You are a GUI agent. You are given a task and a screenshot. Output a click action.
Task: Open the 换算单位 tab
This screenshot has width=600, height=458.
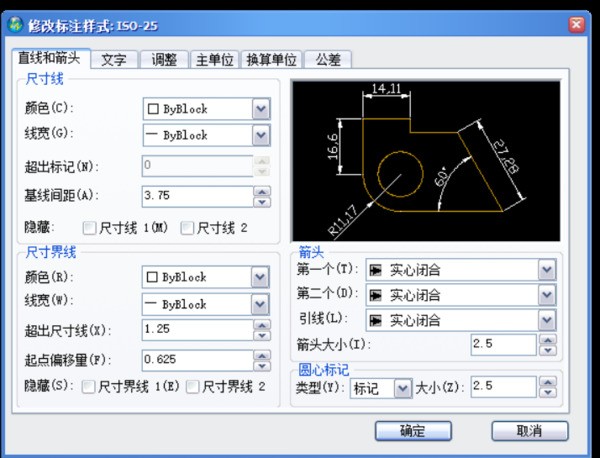(x=269, y=60)
